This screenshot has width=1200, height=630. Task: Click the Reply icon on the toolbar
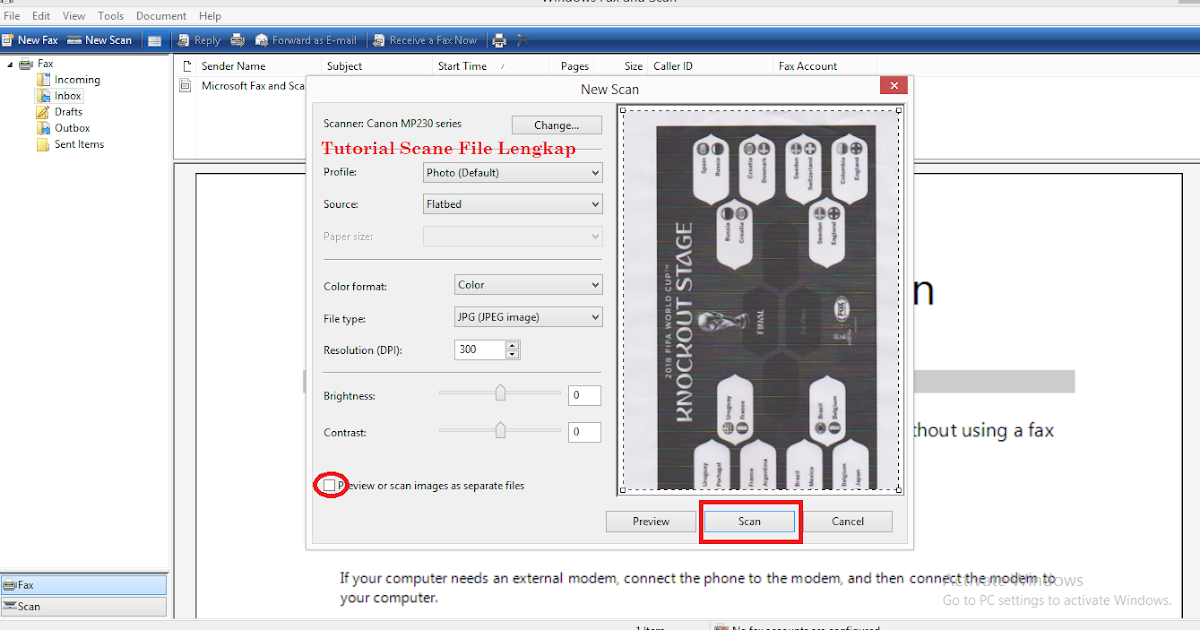click(x=200, y=39)
